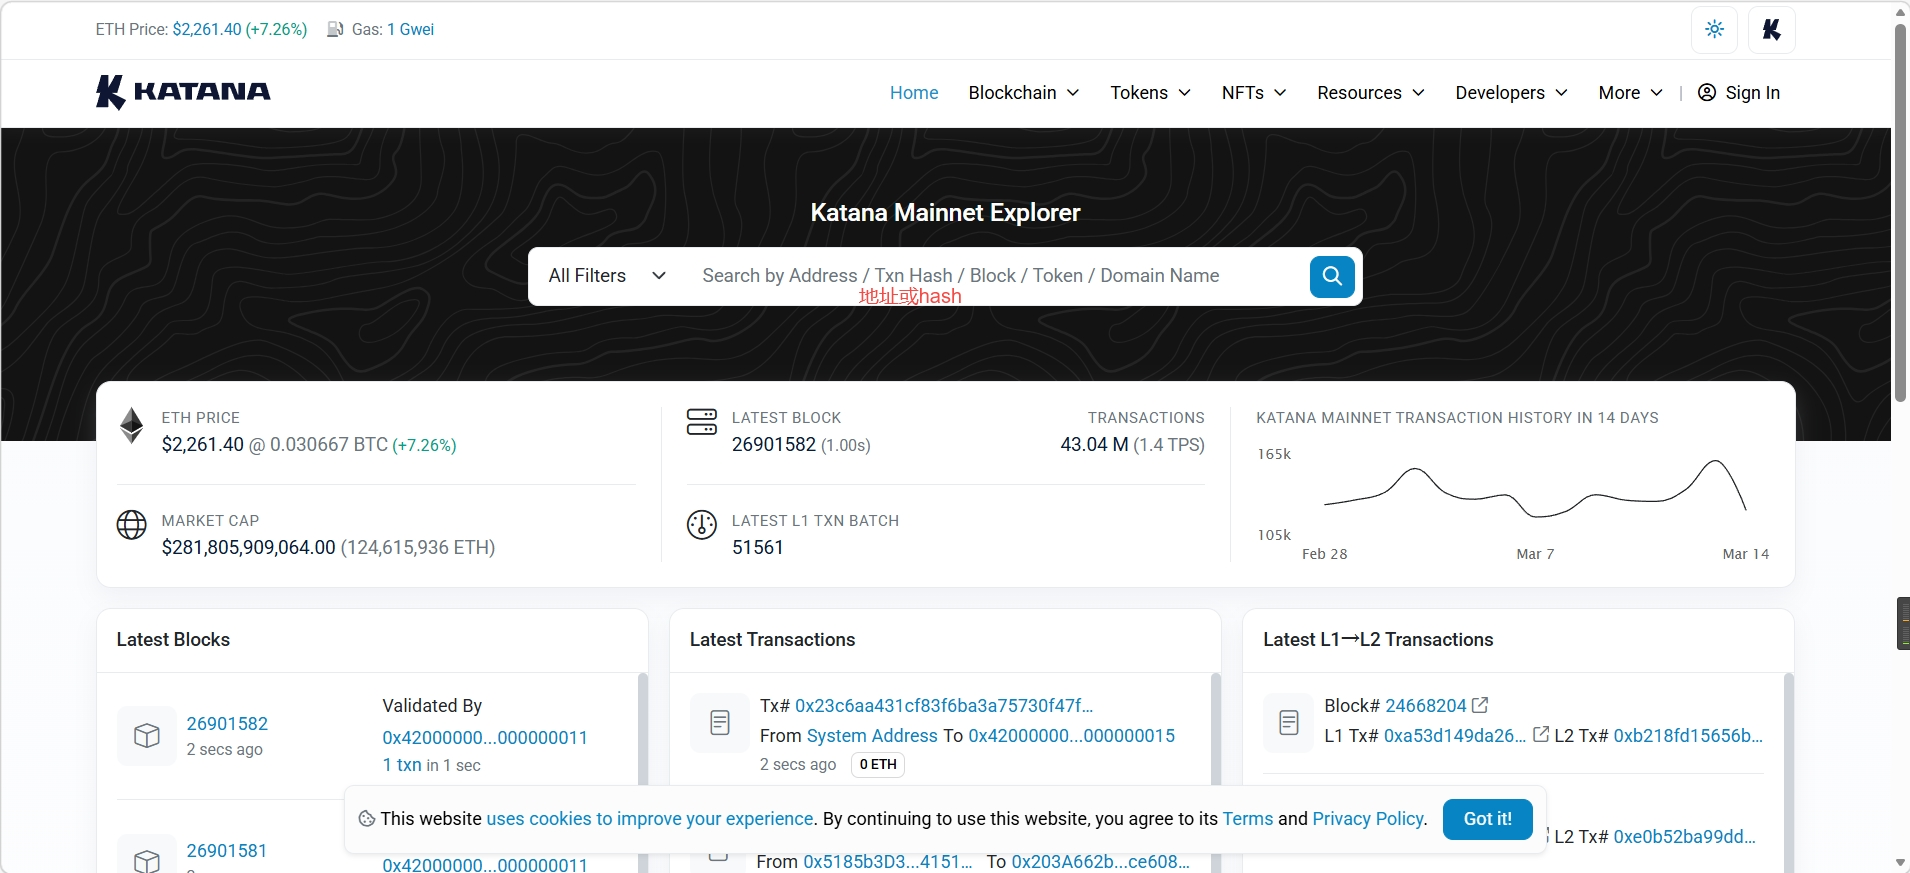Open sender address 0x5185b3D3...4151
The height and width of the screenshot is (873, 1910).
(888, 862)
